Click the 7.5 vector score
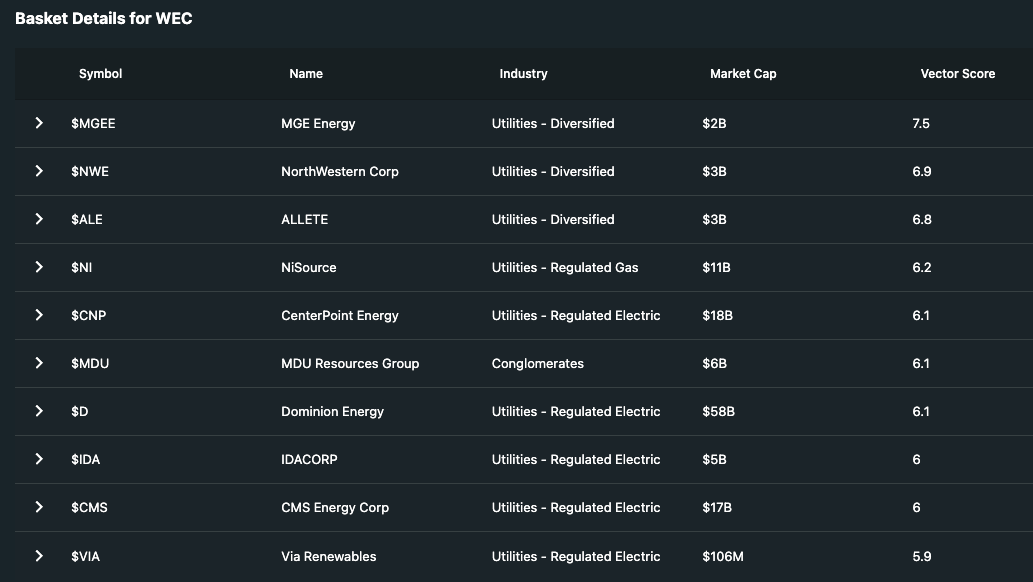1033x582 pixels. [x=921, y=123]
